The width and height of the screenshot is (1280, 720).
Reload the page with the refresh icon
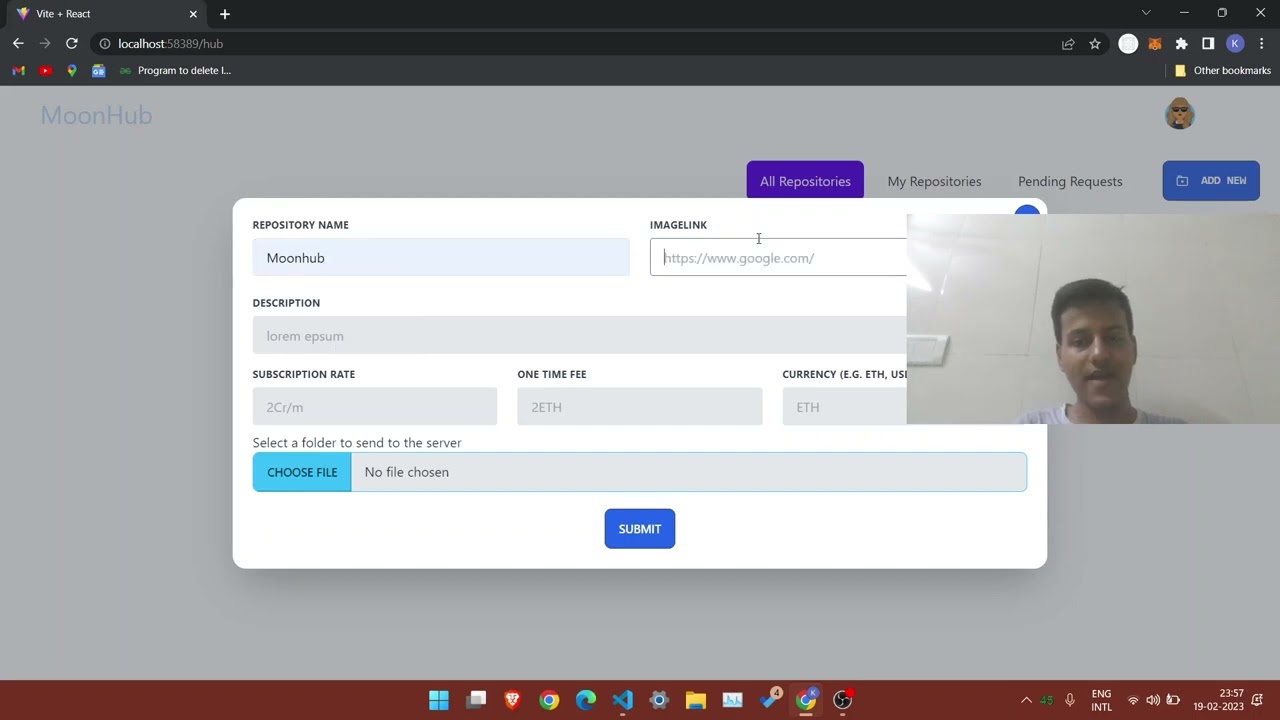pos(72,44)
